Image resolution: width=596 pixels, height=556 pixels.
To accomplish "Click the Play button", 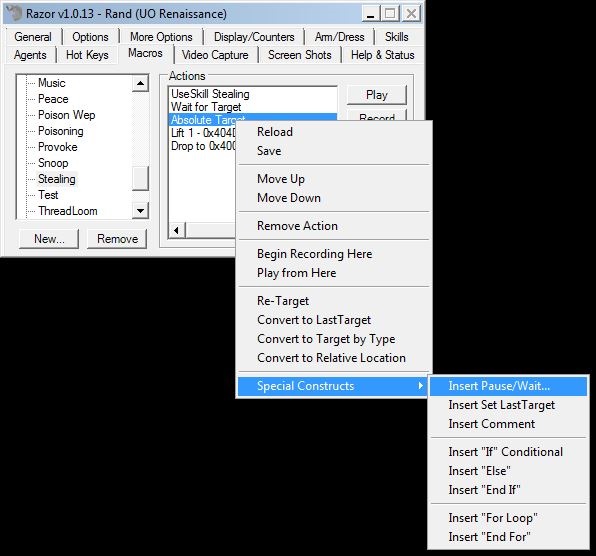I will (377, 95).
